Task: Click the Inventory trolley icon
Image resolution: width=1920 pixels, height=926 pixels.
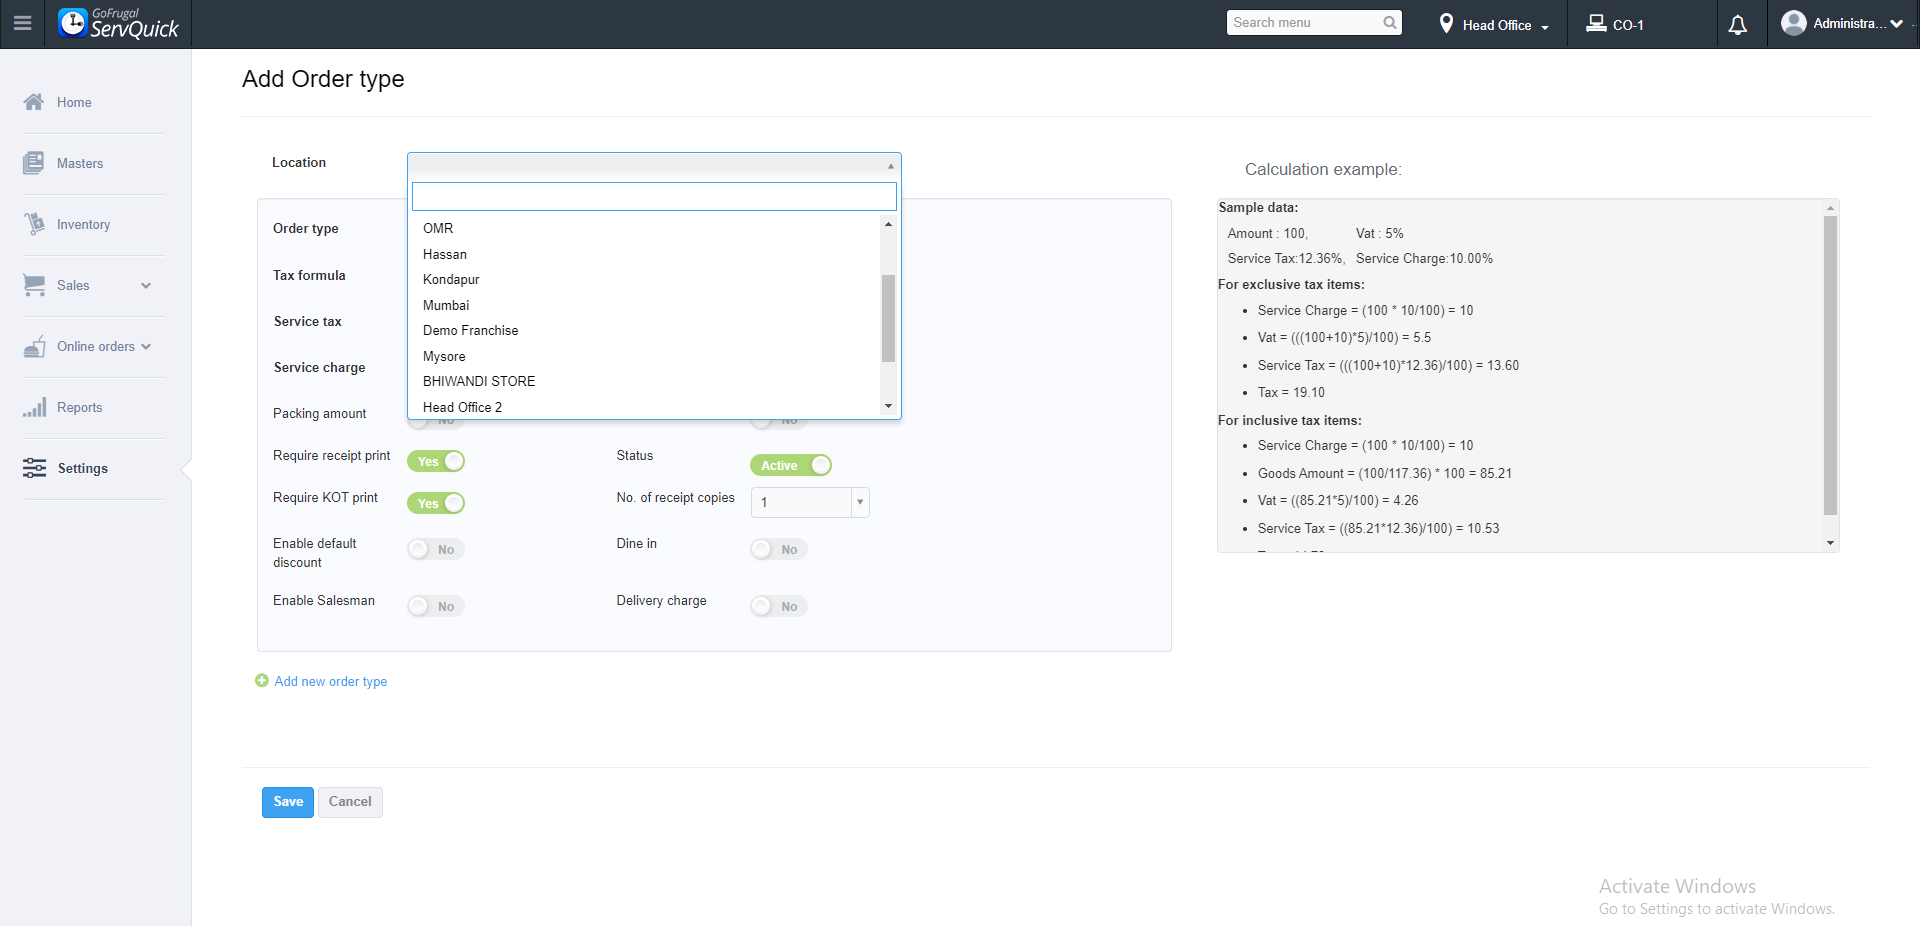Action: point(34,224)
